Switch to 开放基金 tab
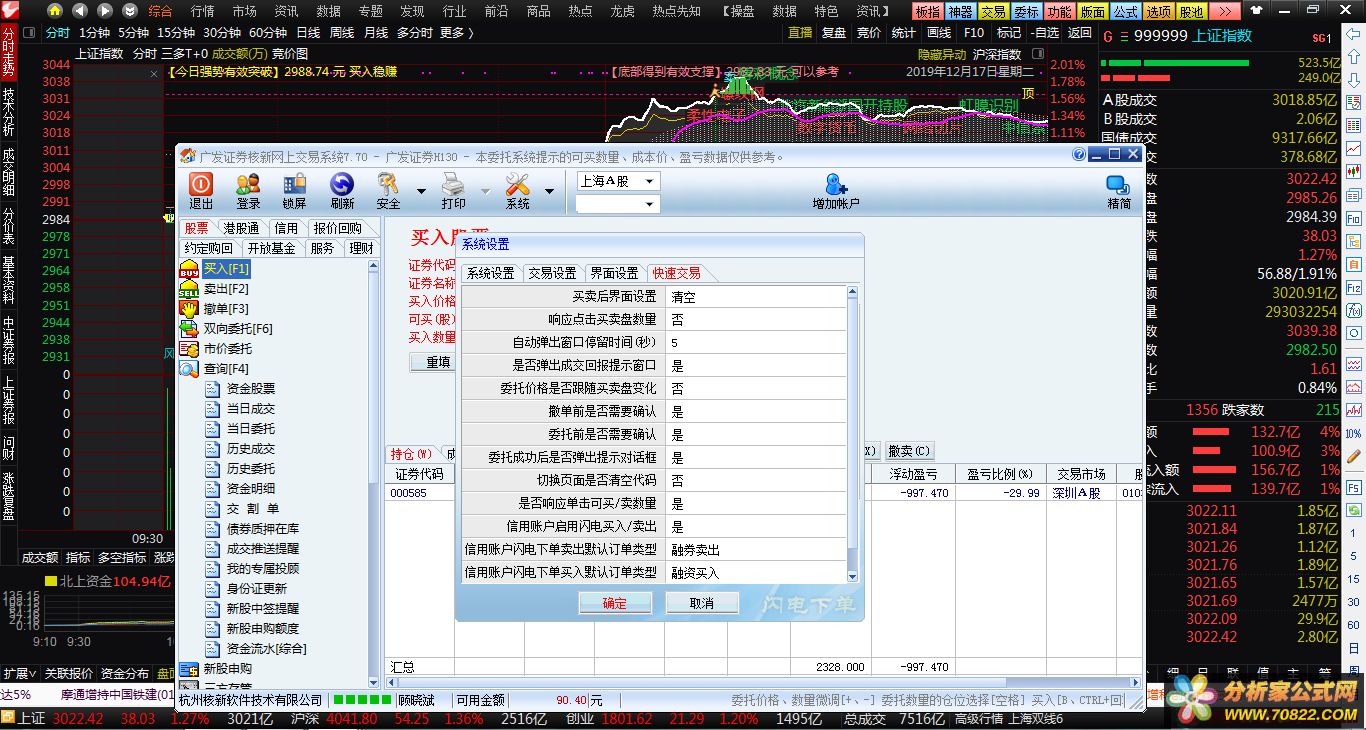This screenshot has height=730, width=1366. tap(272, 248)
